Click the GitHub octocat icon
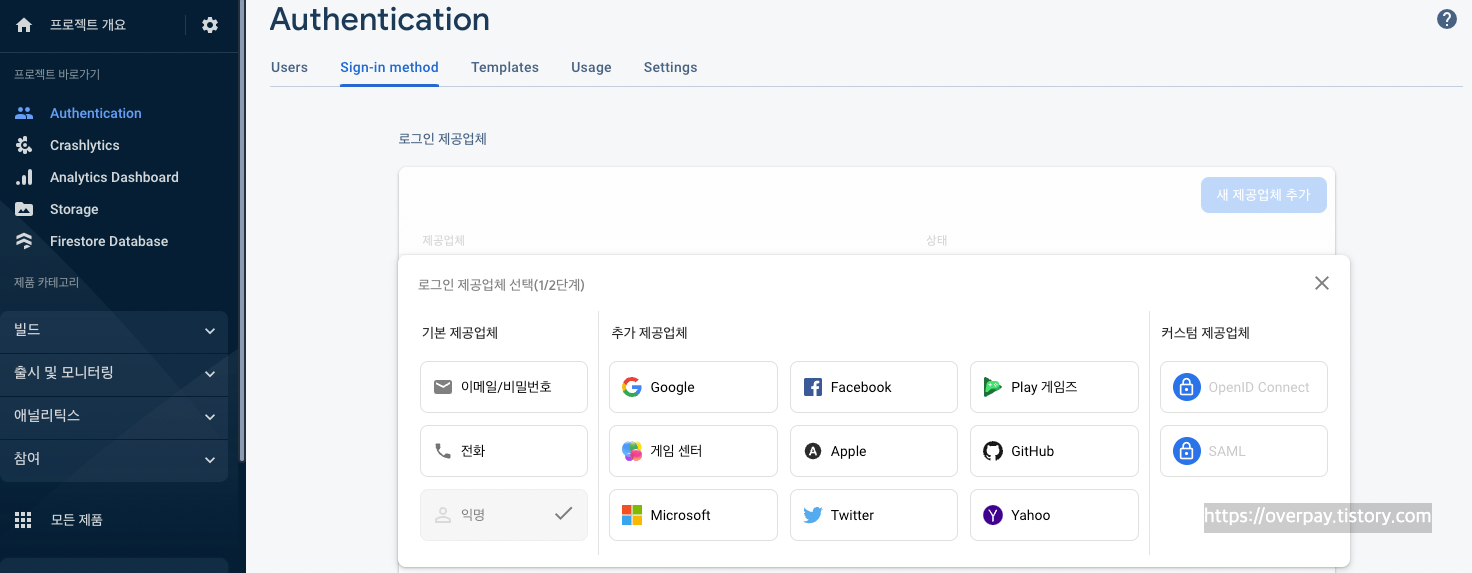This screenshot has width=1472, height=573. [992, 451]
